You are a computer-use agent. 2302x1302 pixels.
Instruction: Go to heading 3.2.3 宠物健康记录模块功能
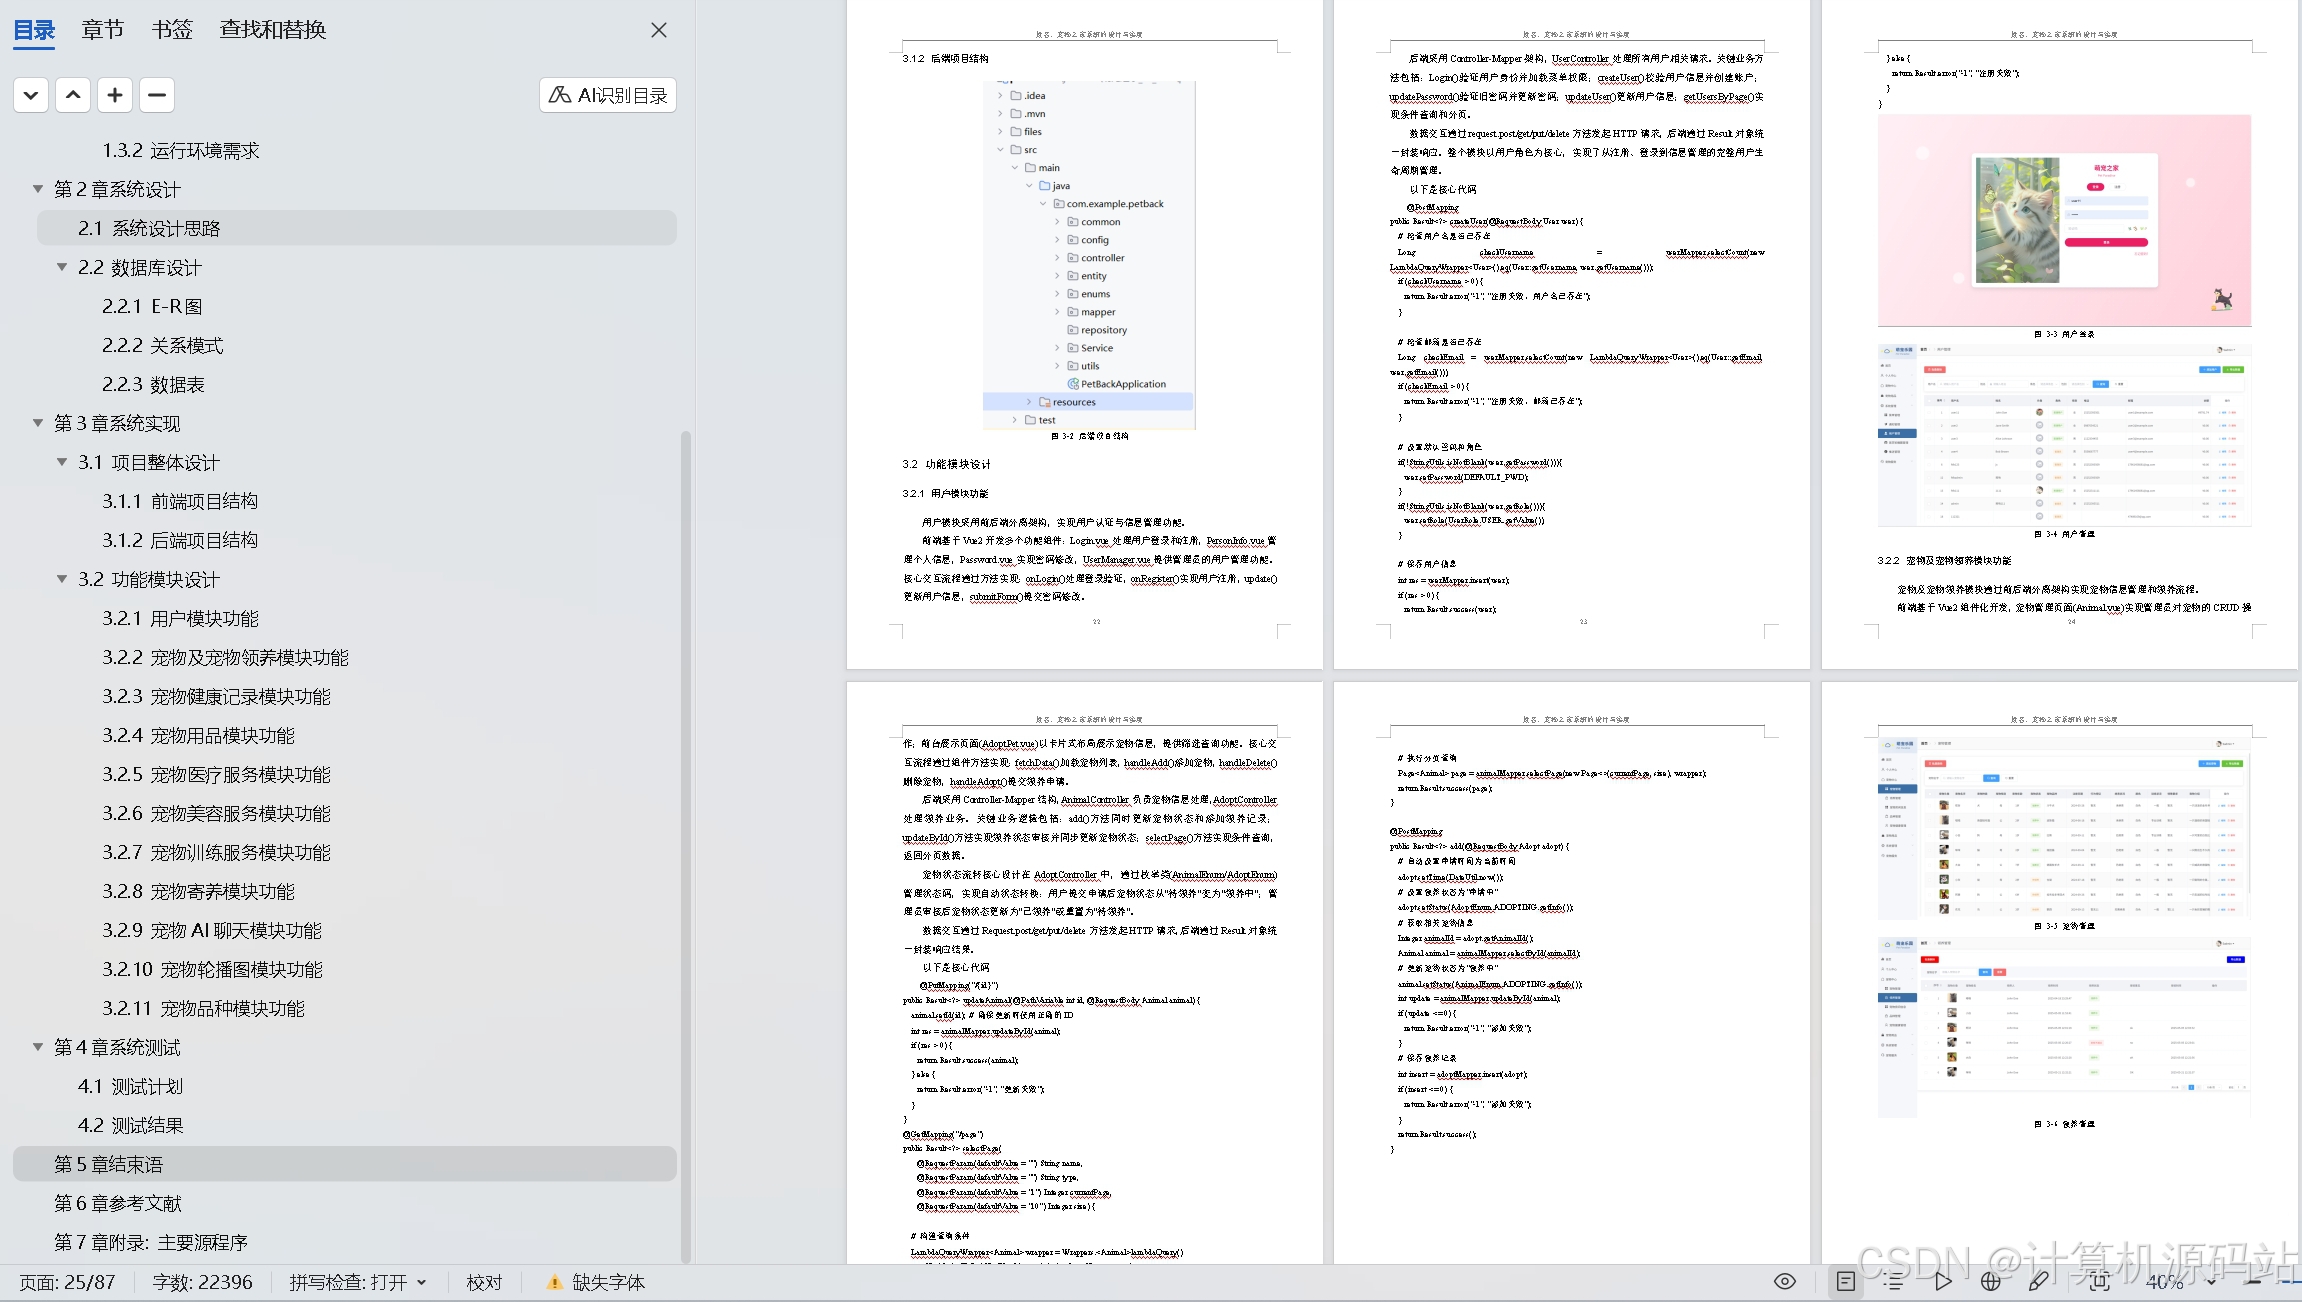tap(216, 696)
